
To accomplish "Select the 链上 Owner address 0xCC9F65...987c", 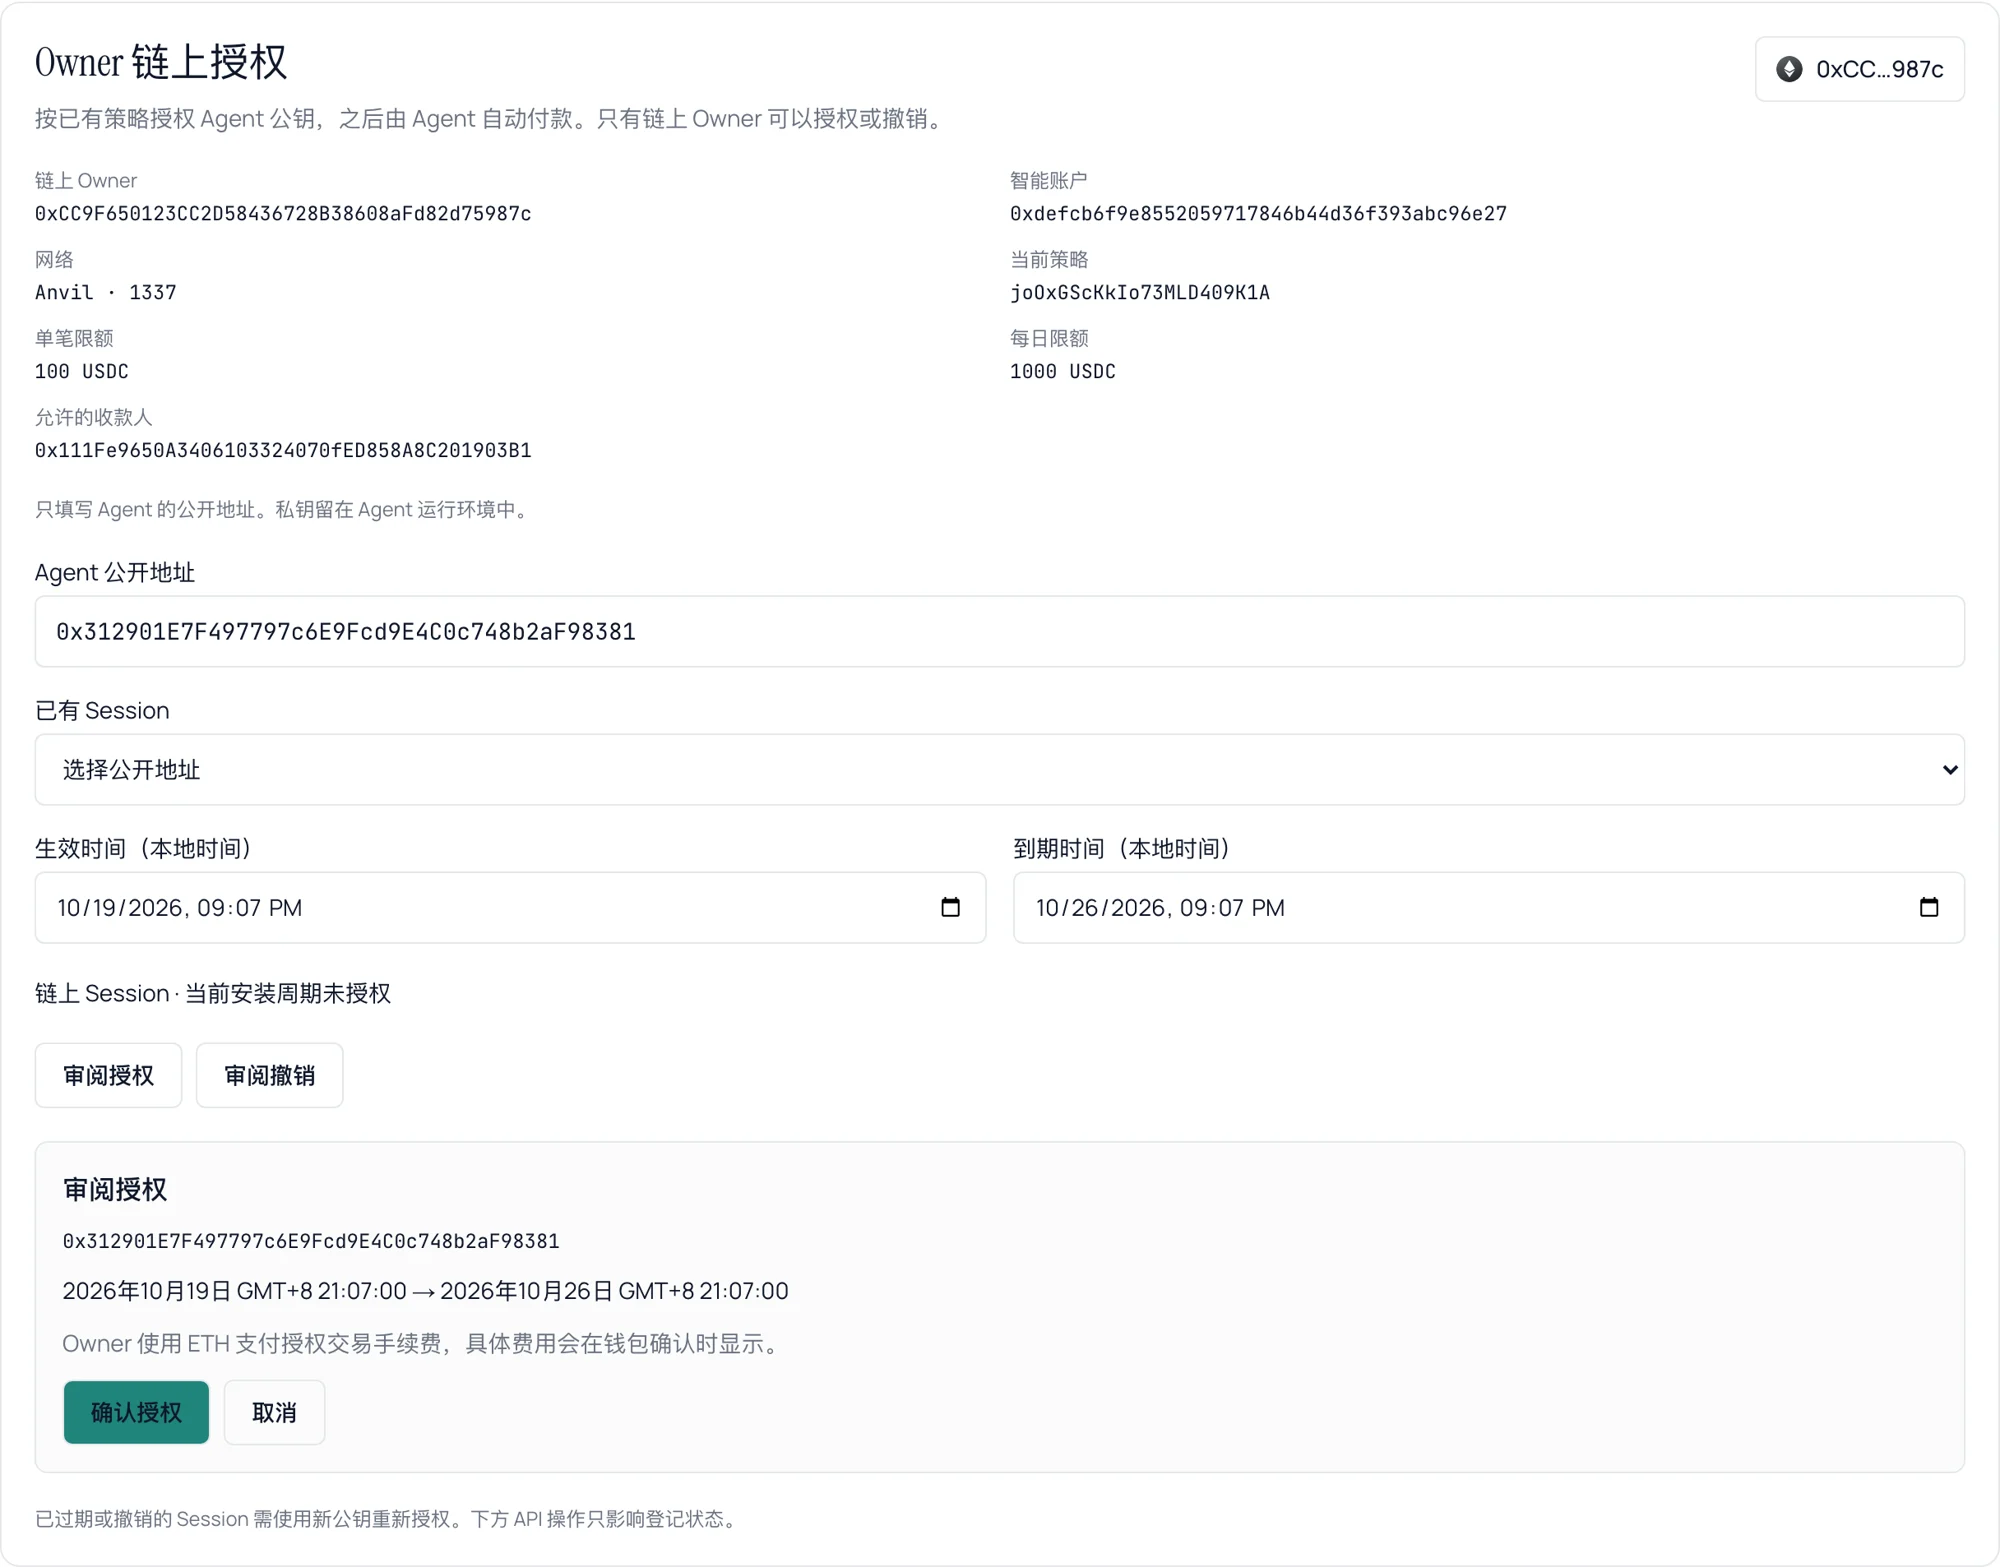I will 283,213.
